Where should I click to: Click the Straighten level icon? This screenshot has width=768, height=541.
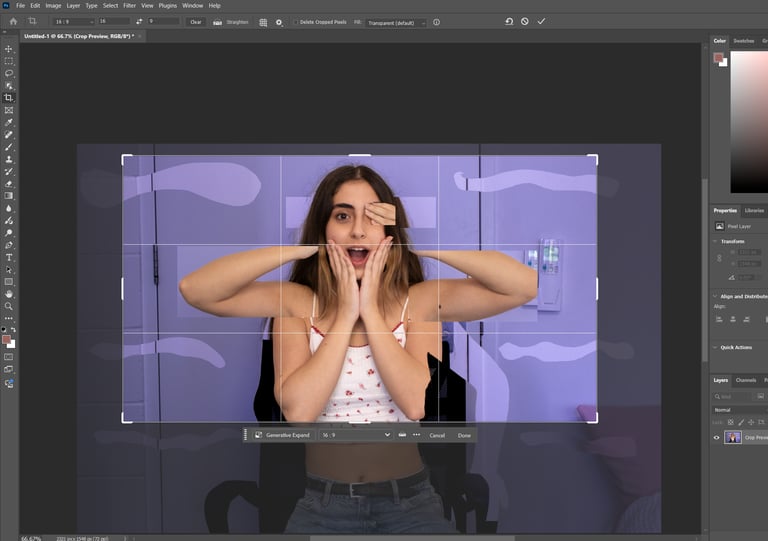(217, 21)
